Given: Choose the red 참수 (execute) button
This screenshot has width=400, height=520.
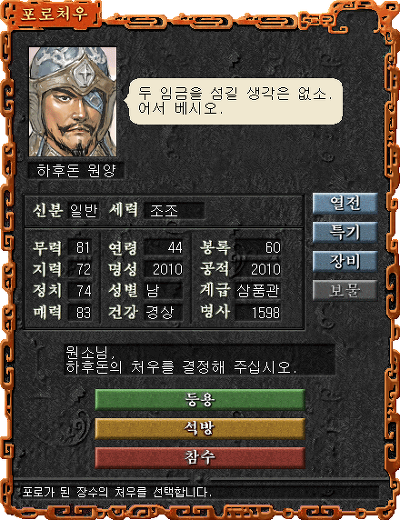Looking at the screenshot, I should (200, 457).
